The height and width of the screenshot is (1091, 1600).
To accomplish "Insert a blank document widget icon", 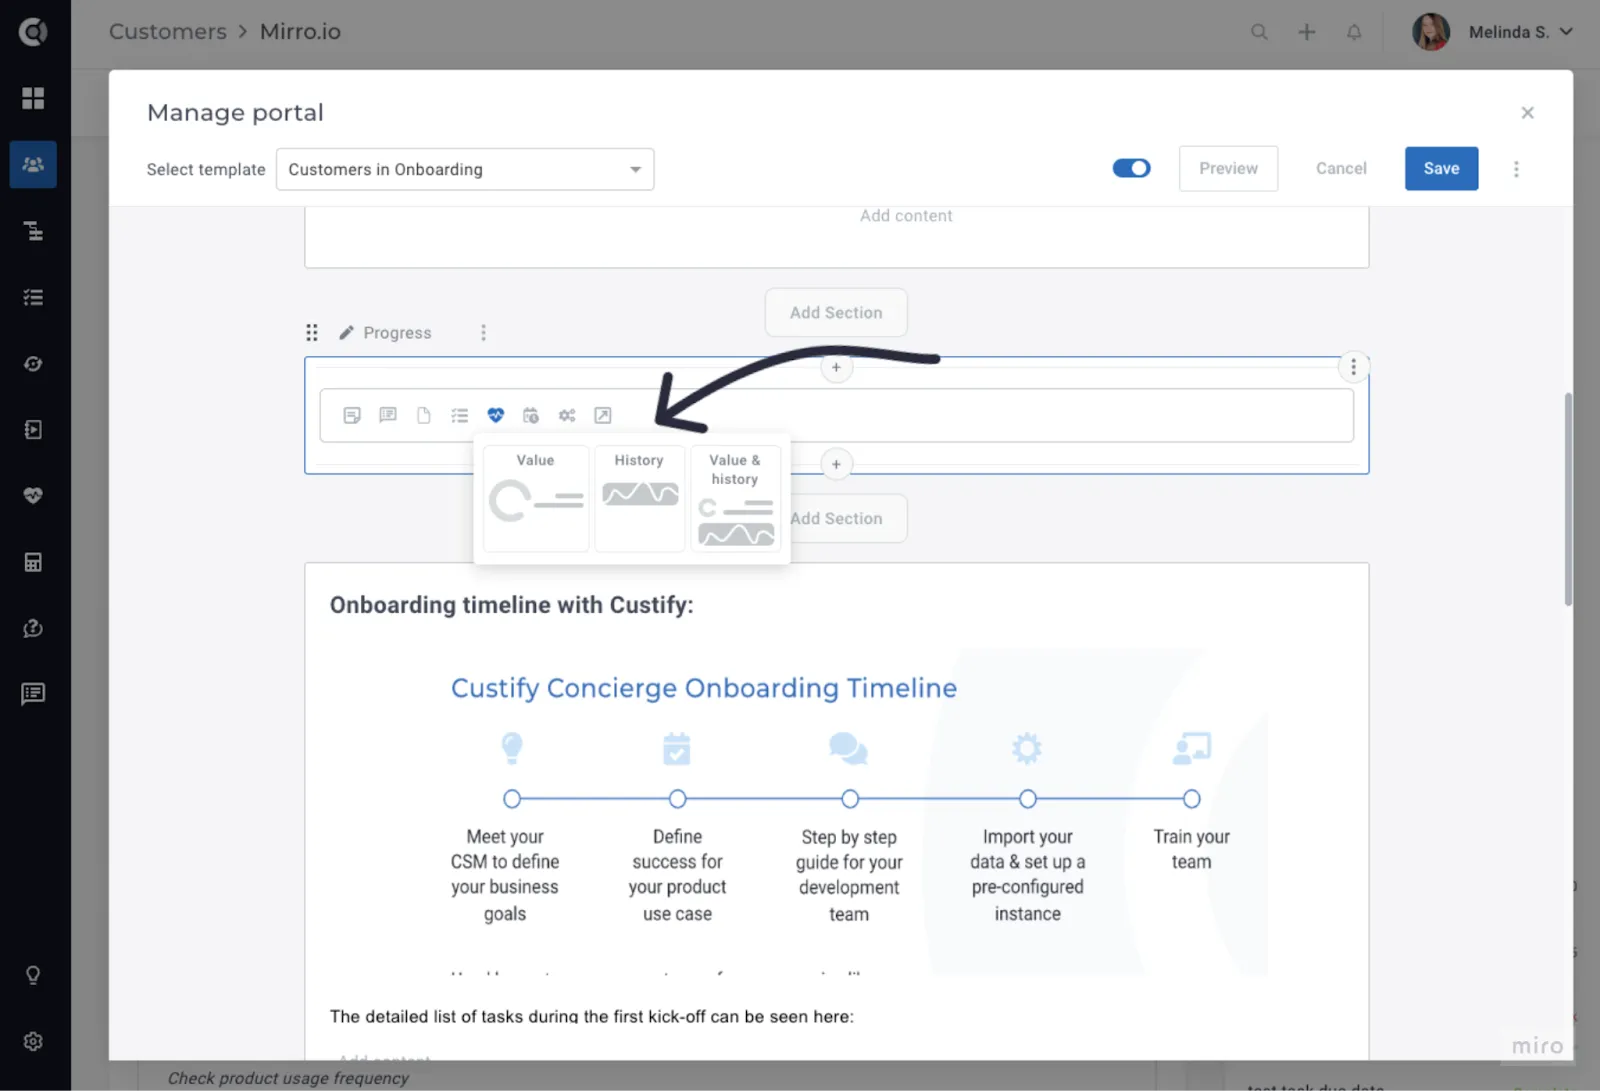I will coord(424,415).
